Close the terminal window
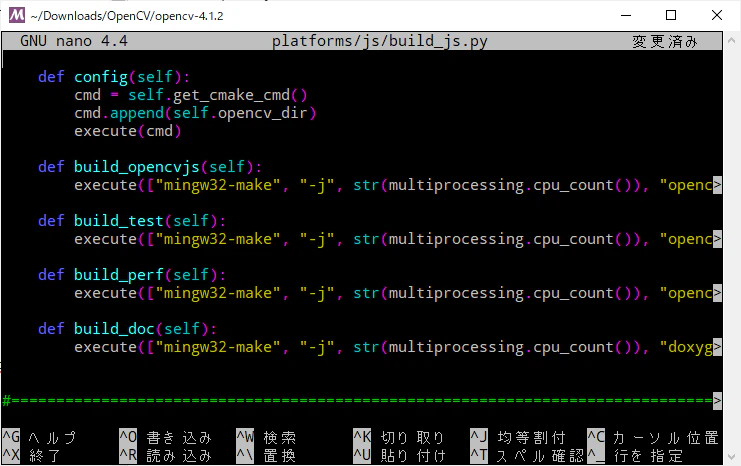741x466 pixels. tap(716, 15)
